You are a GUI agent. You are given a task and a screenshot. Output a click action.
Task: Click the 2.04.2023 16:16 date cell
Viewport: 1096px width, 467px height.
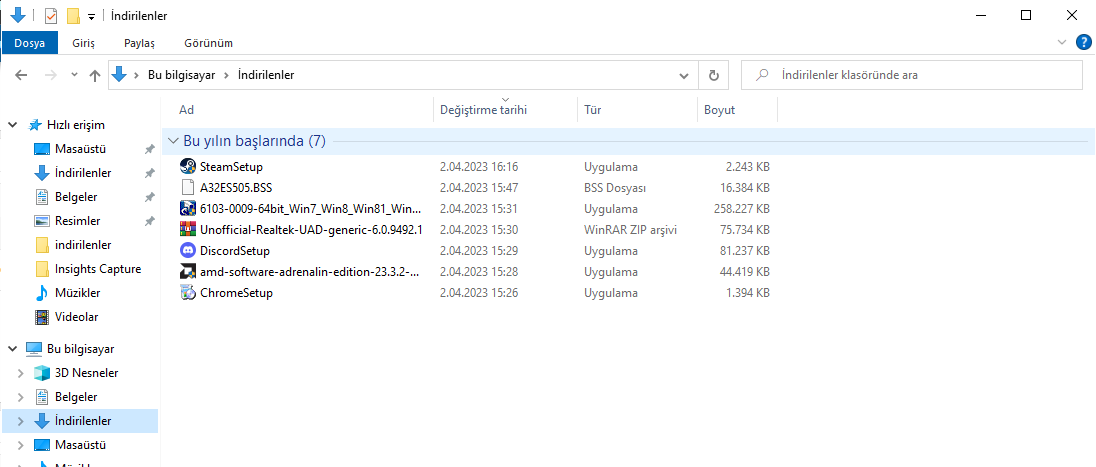click(479, 167)
